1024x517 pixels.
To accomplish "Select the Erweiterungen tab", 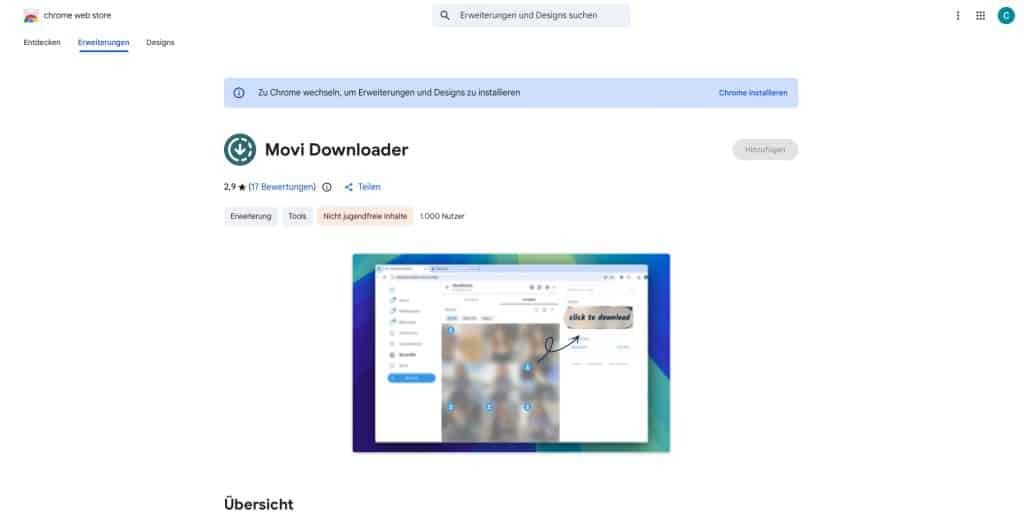I will pyautogui.click(x=103, y=42).
